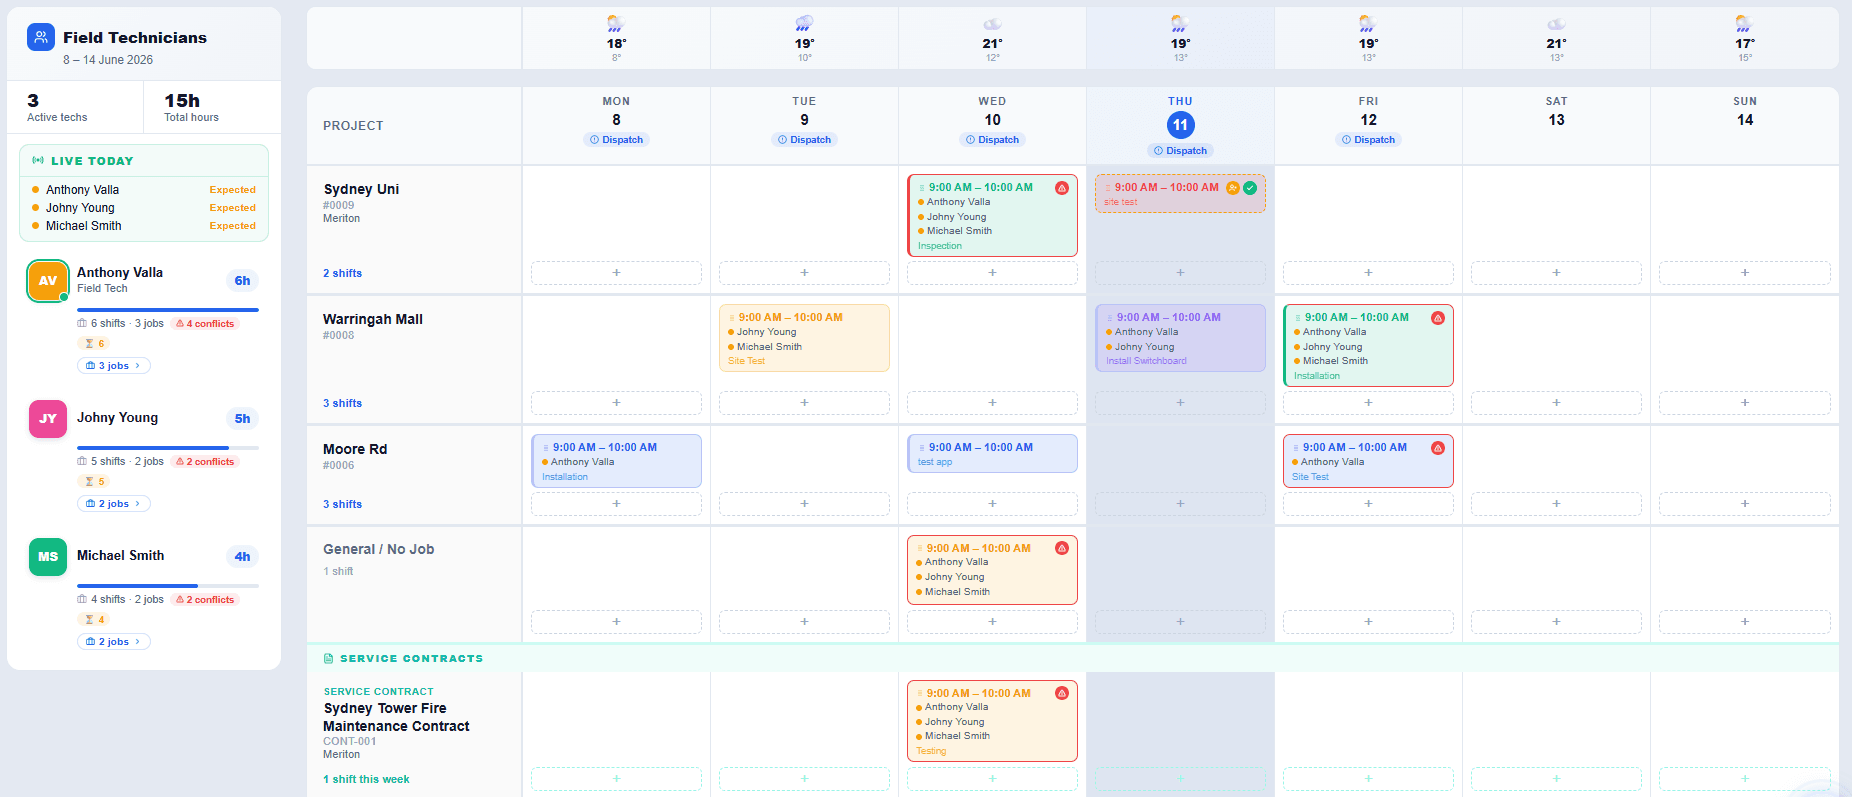
Task: Click the Saturday cloud weather icon above 21°
Action: pyautogui.click(x=1556, y=24)
